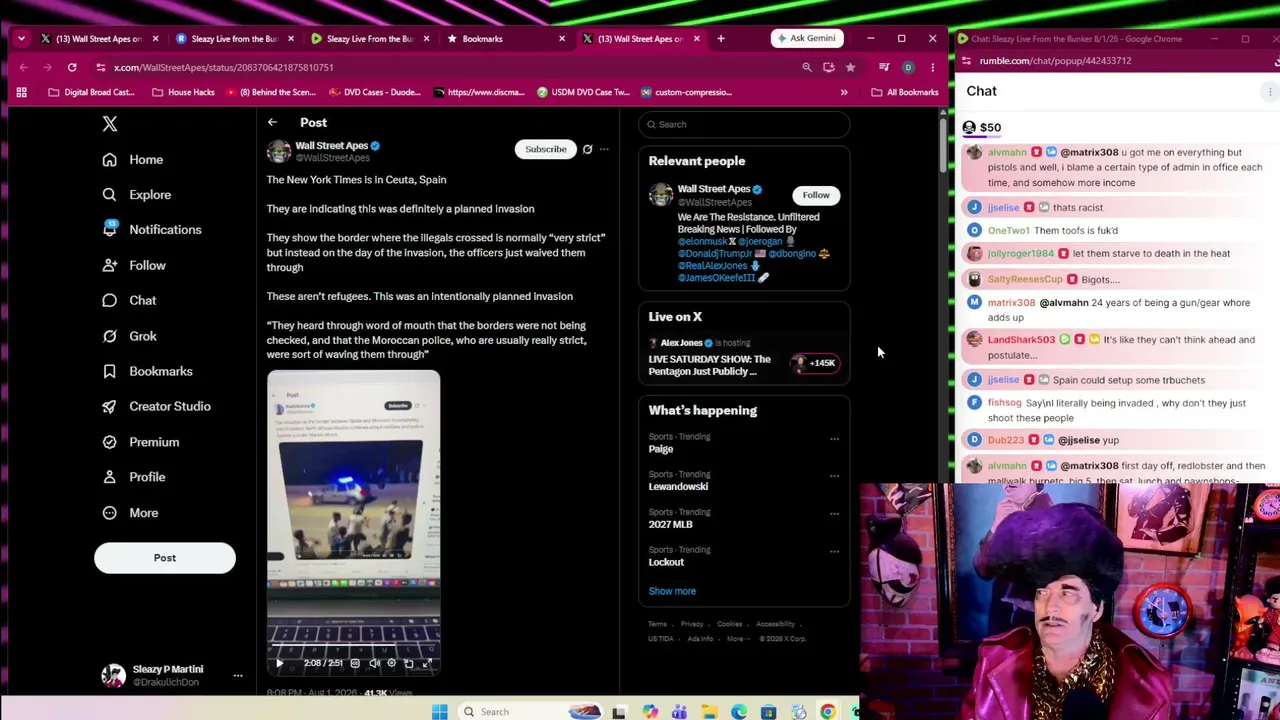The height and width of the screenshot is (720, 1280).
Task: Toggle video closed captions
Action: [355, 663]
